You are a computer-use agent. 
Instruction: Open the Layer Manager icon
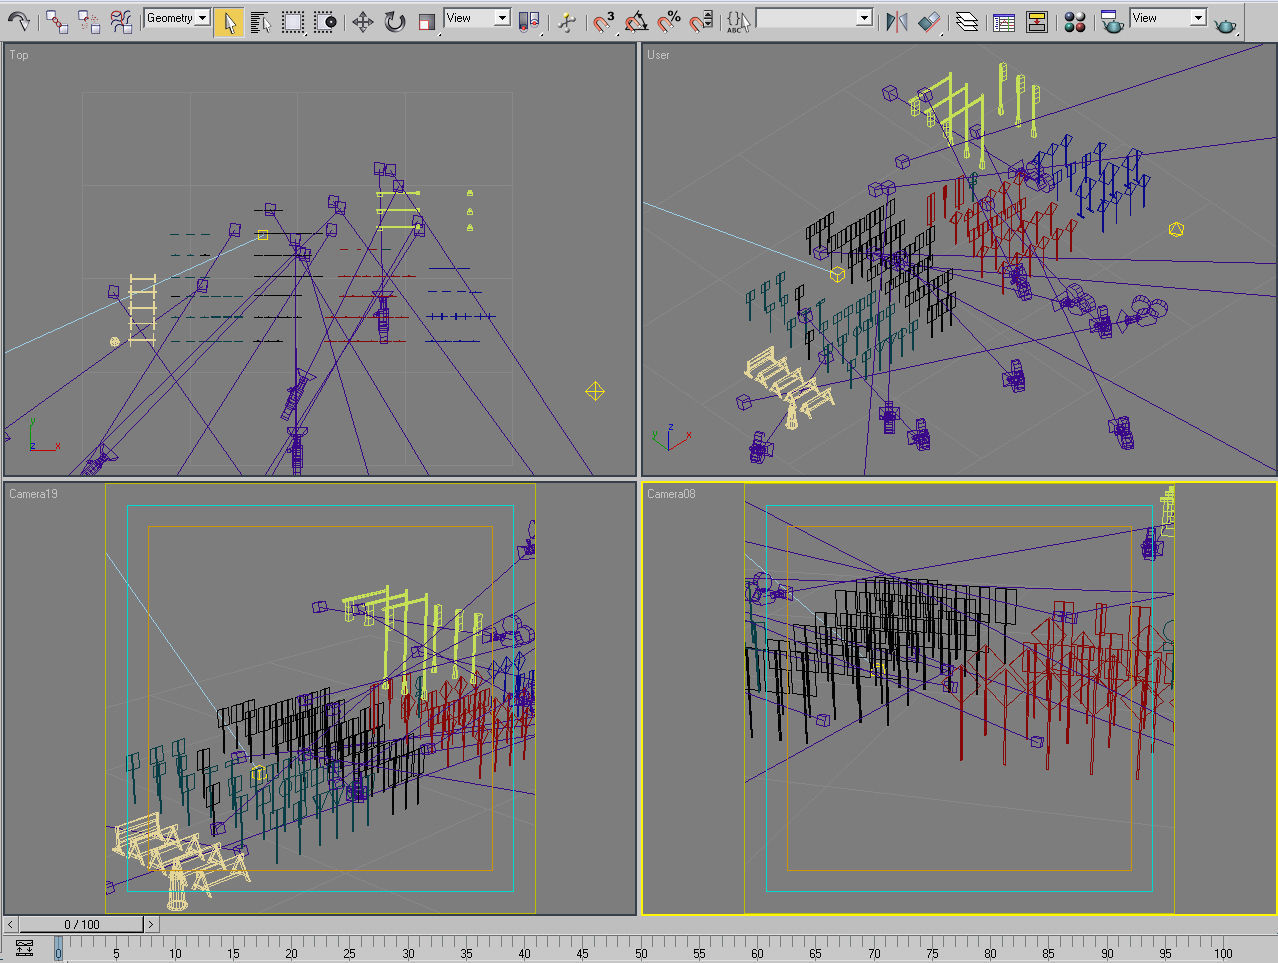point(967,22)
